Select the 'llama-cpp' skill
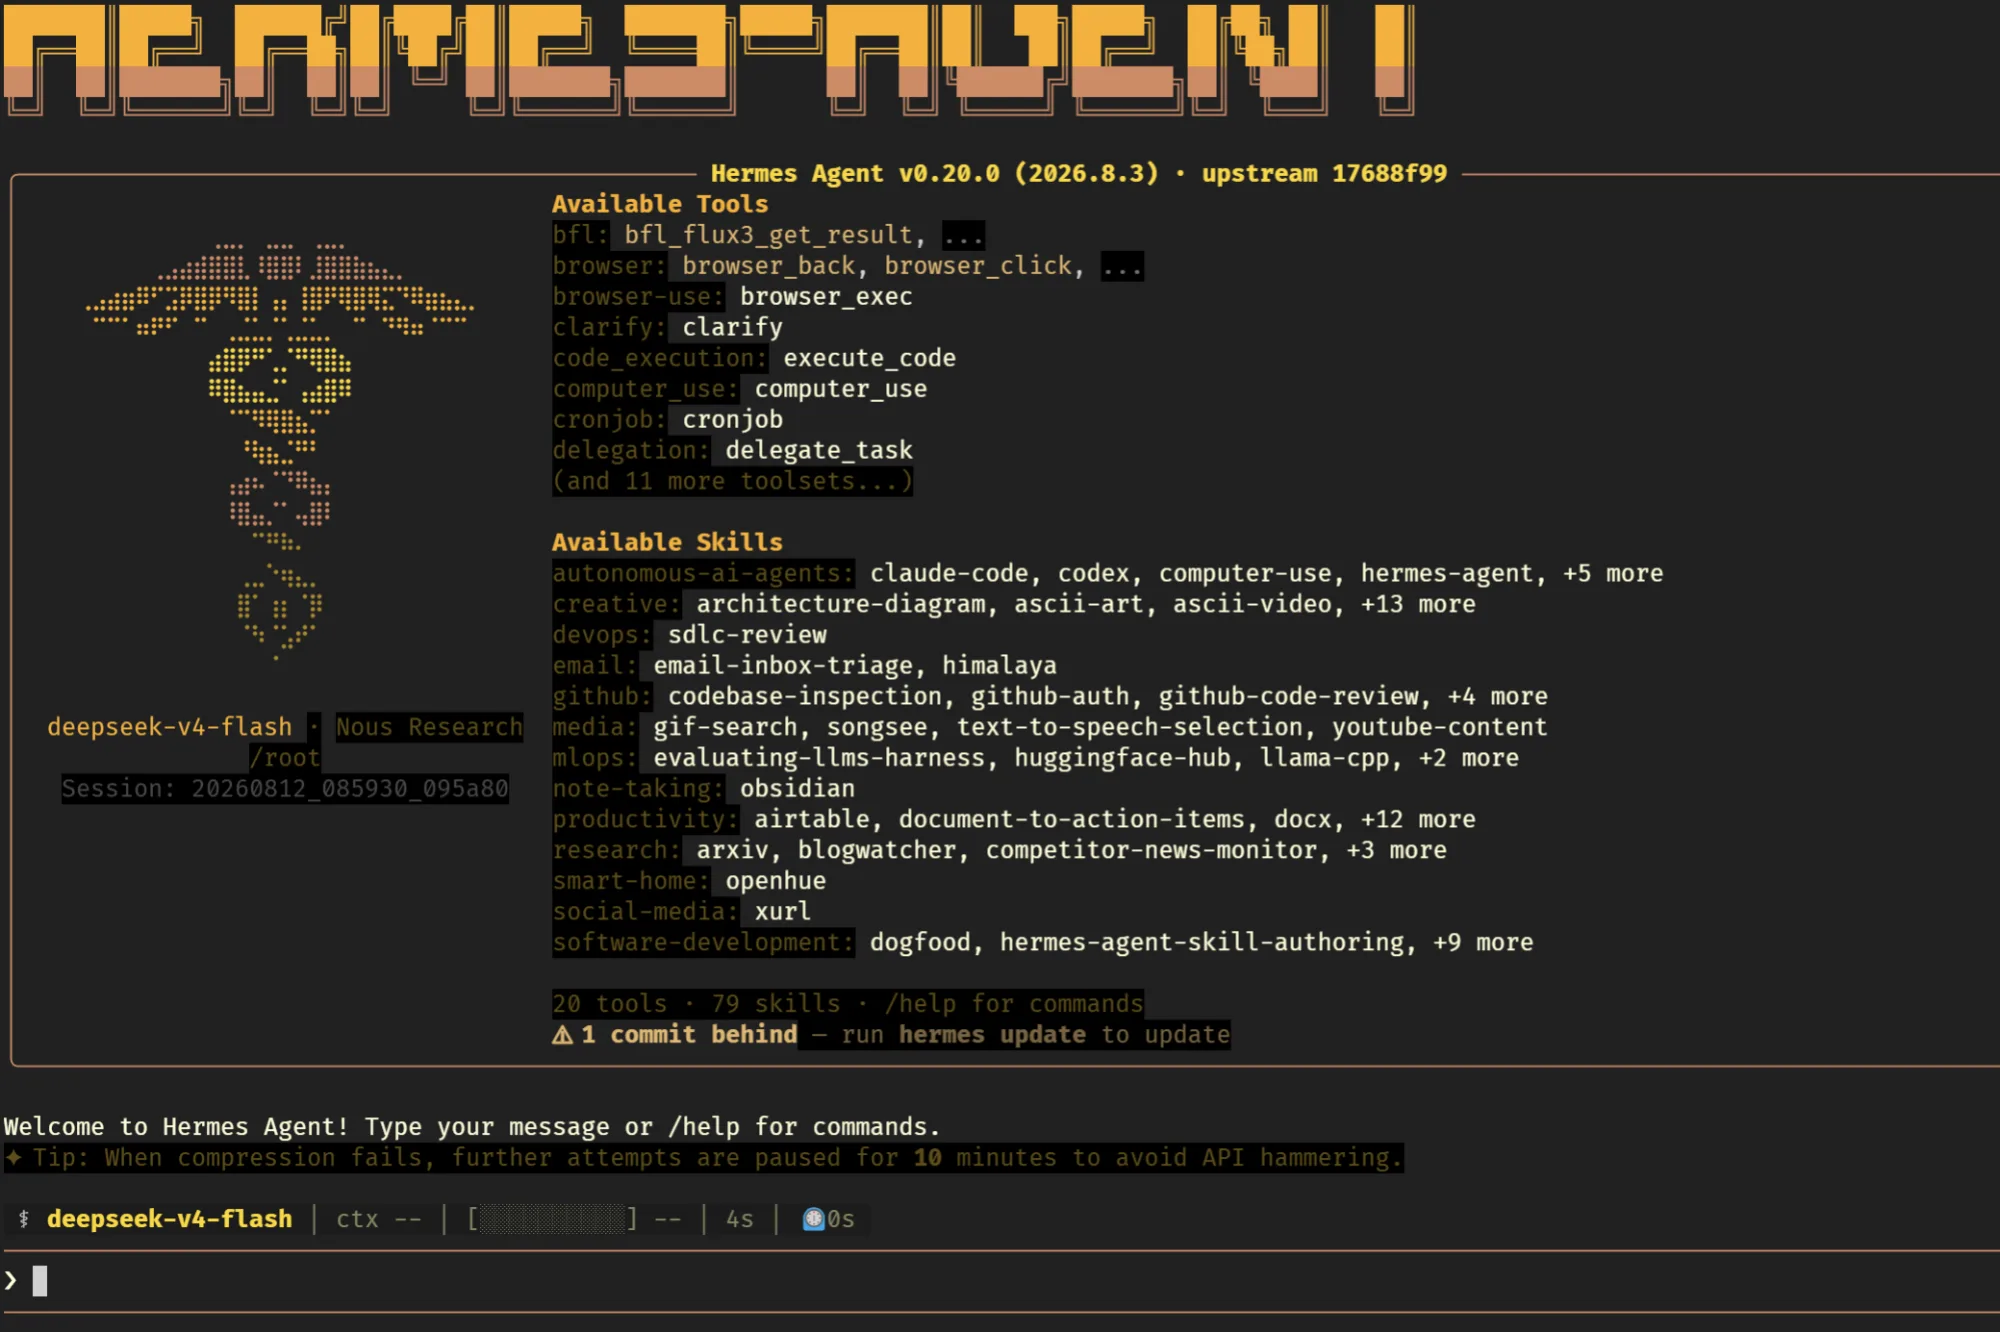The image size is (2000, 1332). [x=1324, y=758]
